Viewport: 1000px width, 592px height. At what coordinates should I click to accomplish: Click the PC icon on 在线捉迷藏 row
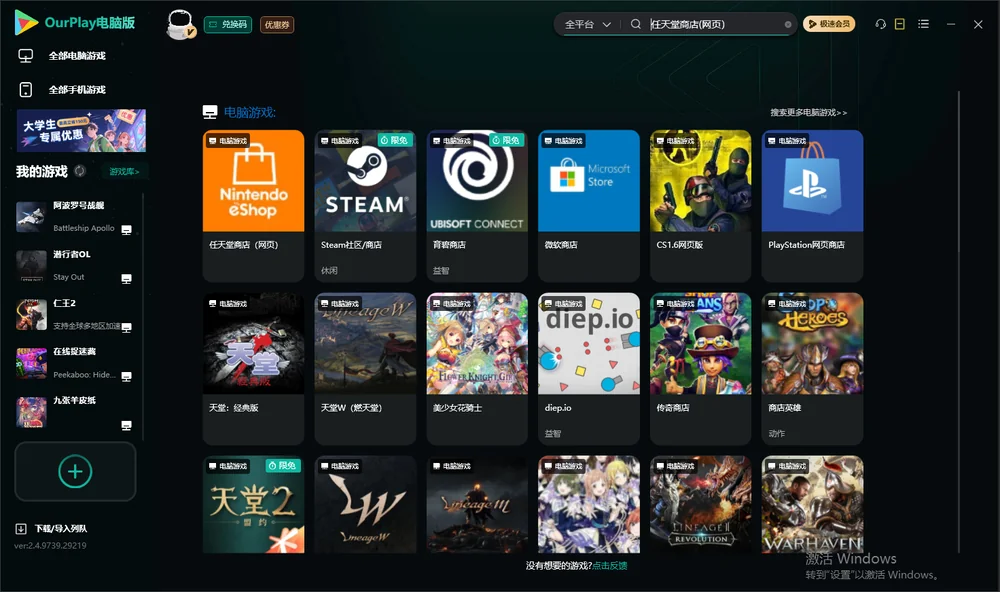[x=126, y=376]
